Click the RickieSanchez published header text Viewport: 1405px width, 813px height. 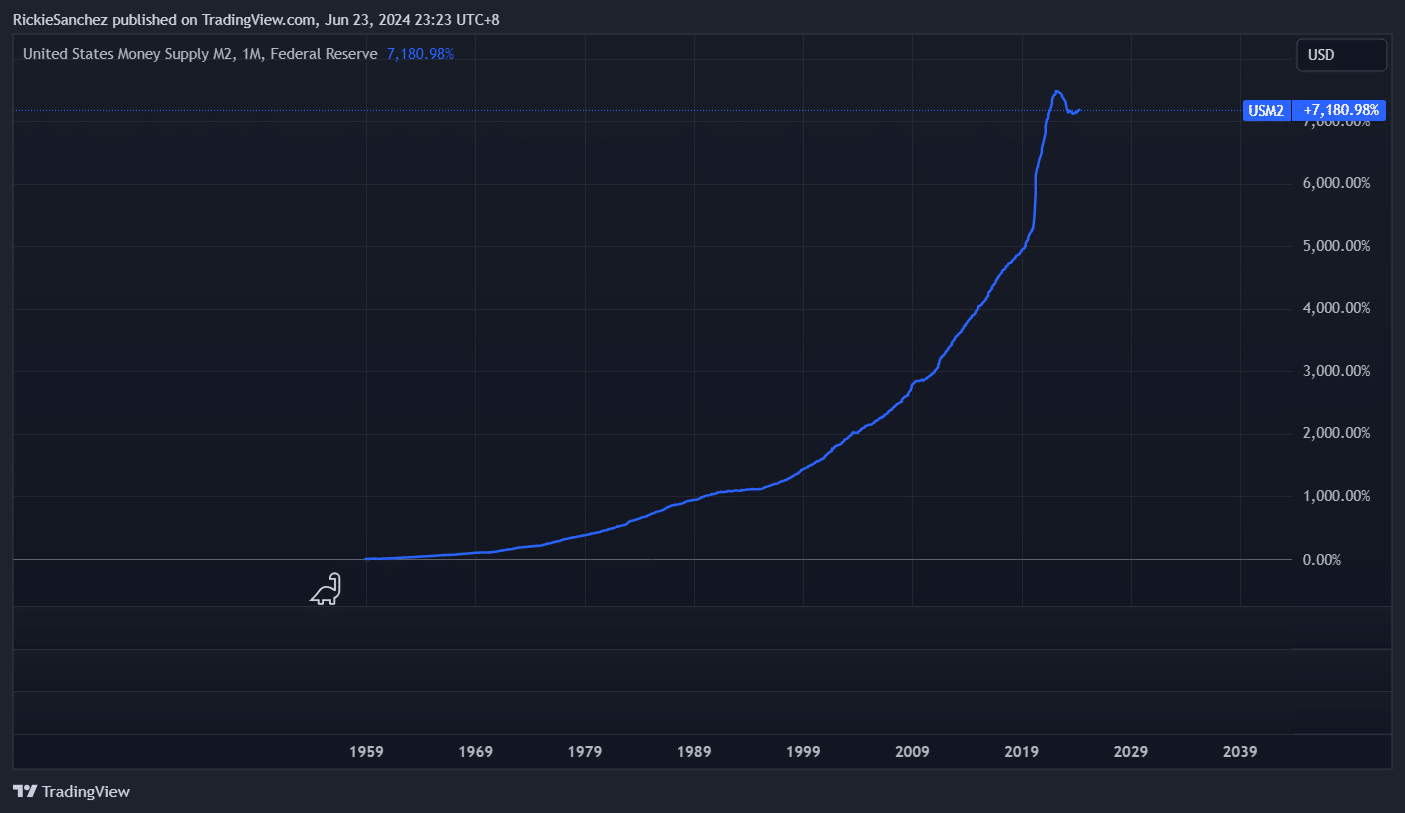click(x=256, y=19)
